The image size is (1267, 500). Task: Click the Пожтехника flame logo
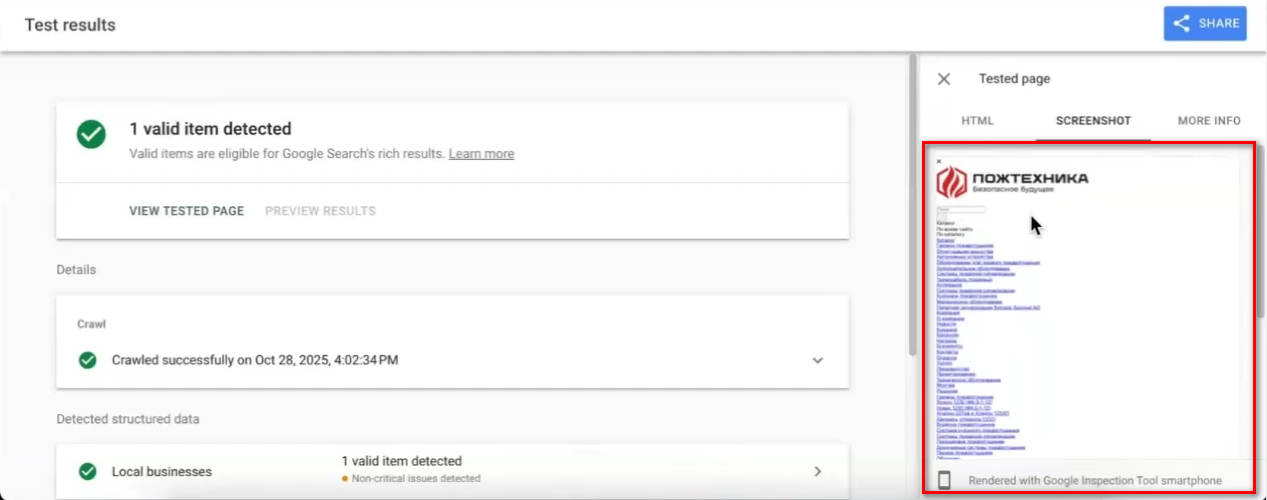tap(951, 182)
